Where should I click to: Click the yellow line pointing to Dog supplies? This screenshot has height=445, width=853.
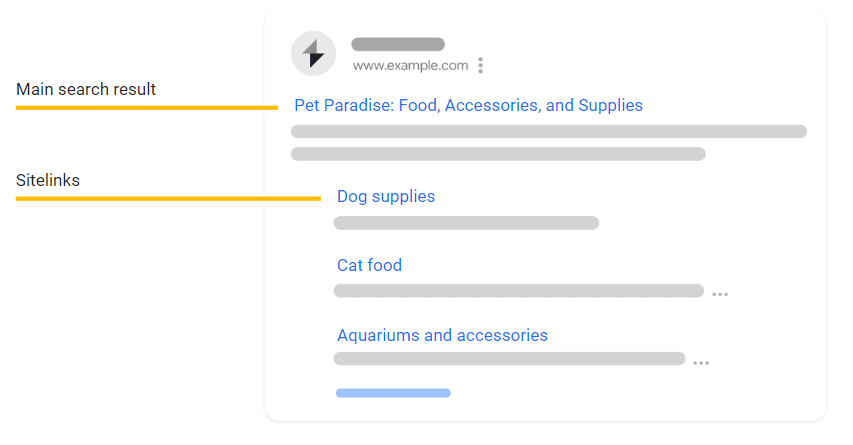click(x=168, y=199)
